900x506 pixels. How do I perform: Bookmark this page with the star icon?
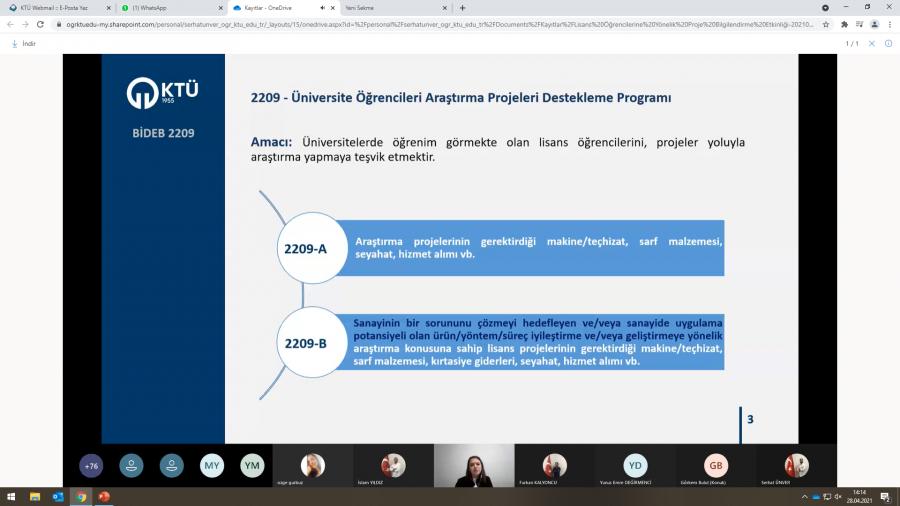[x=826, y=24]
